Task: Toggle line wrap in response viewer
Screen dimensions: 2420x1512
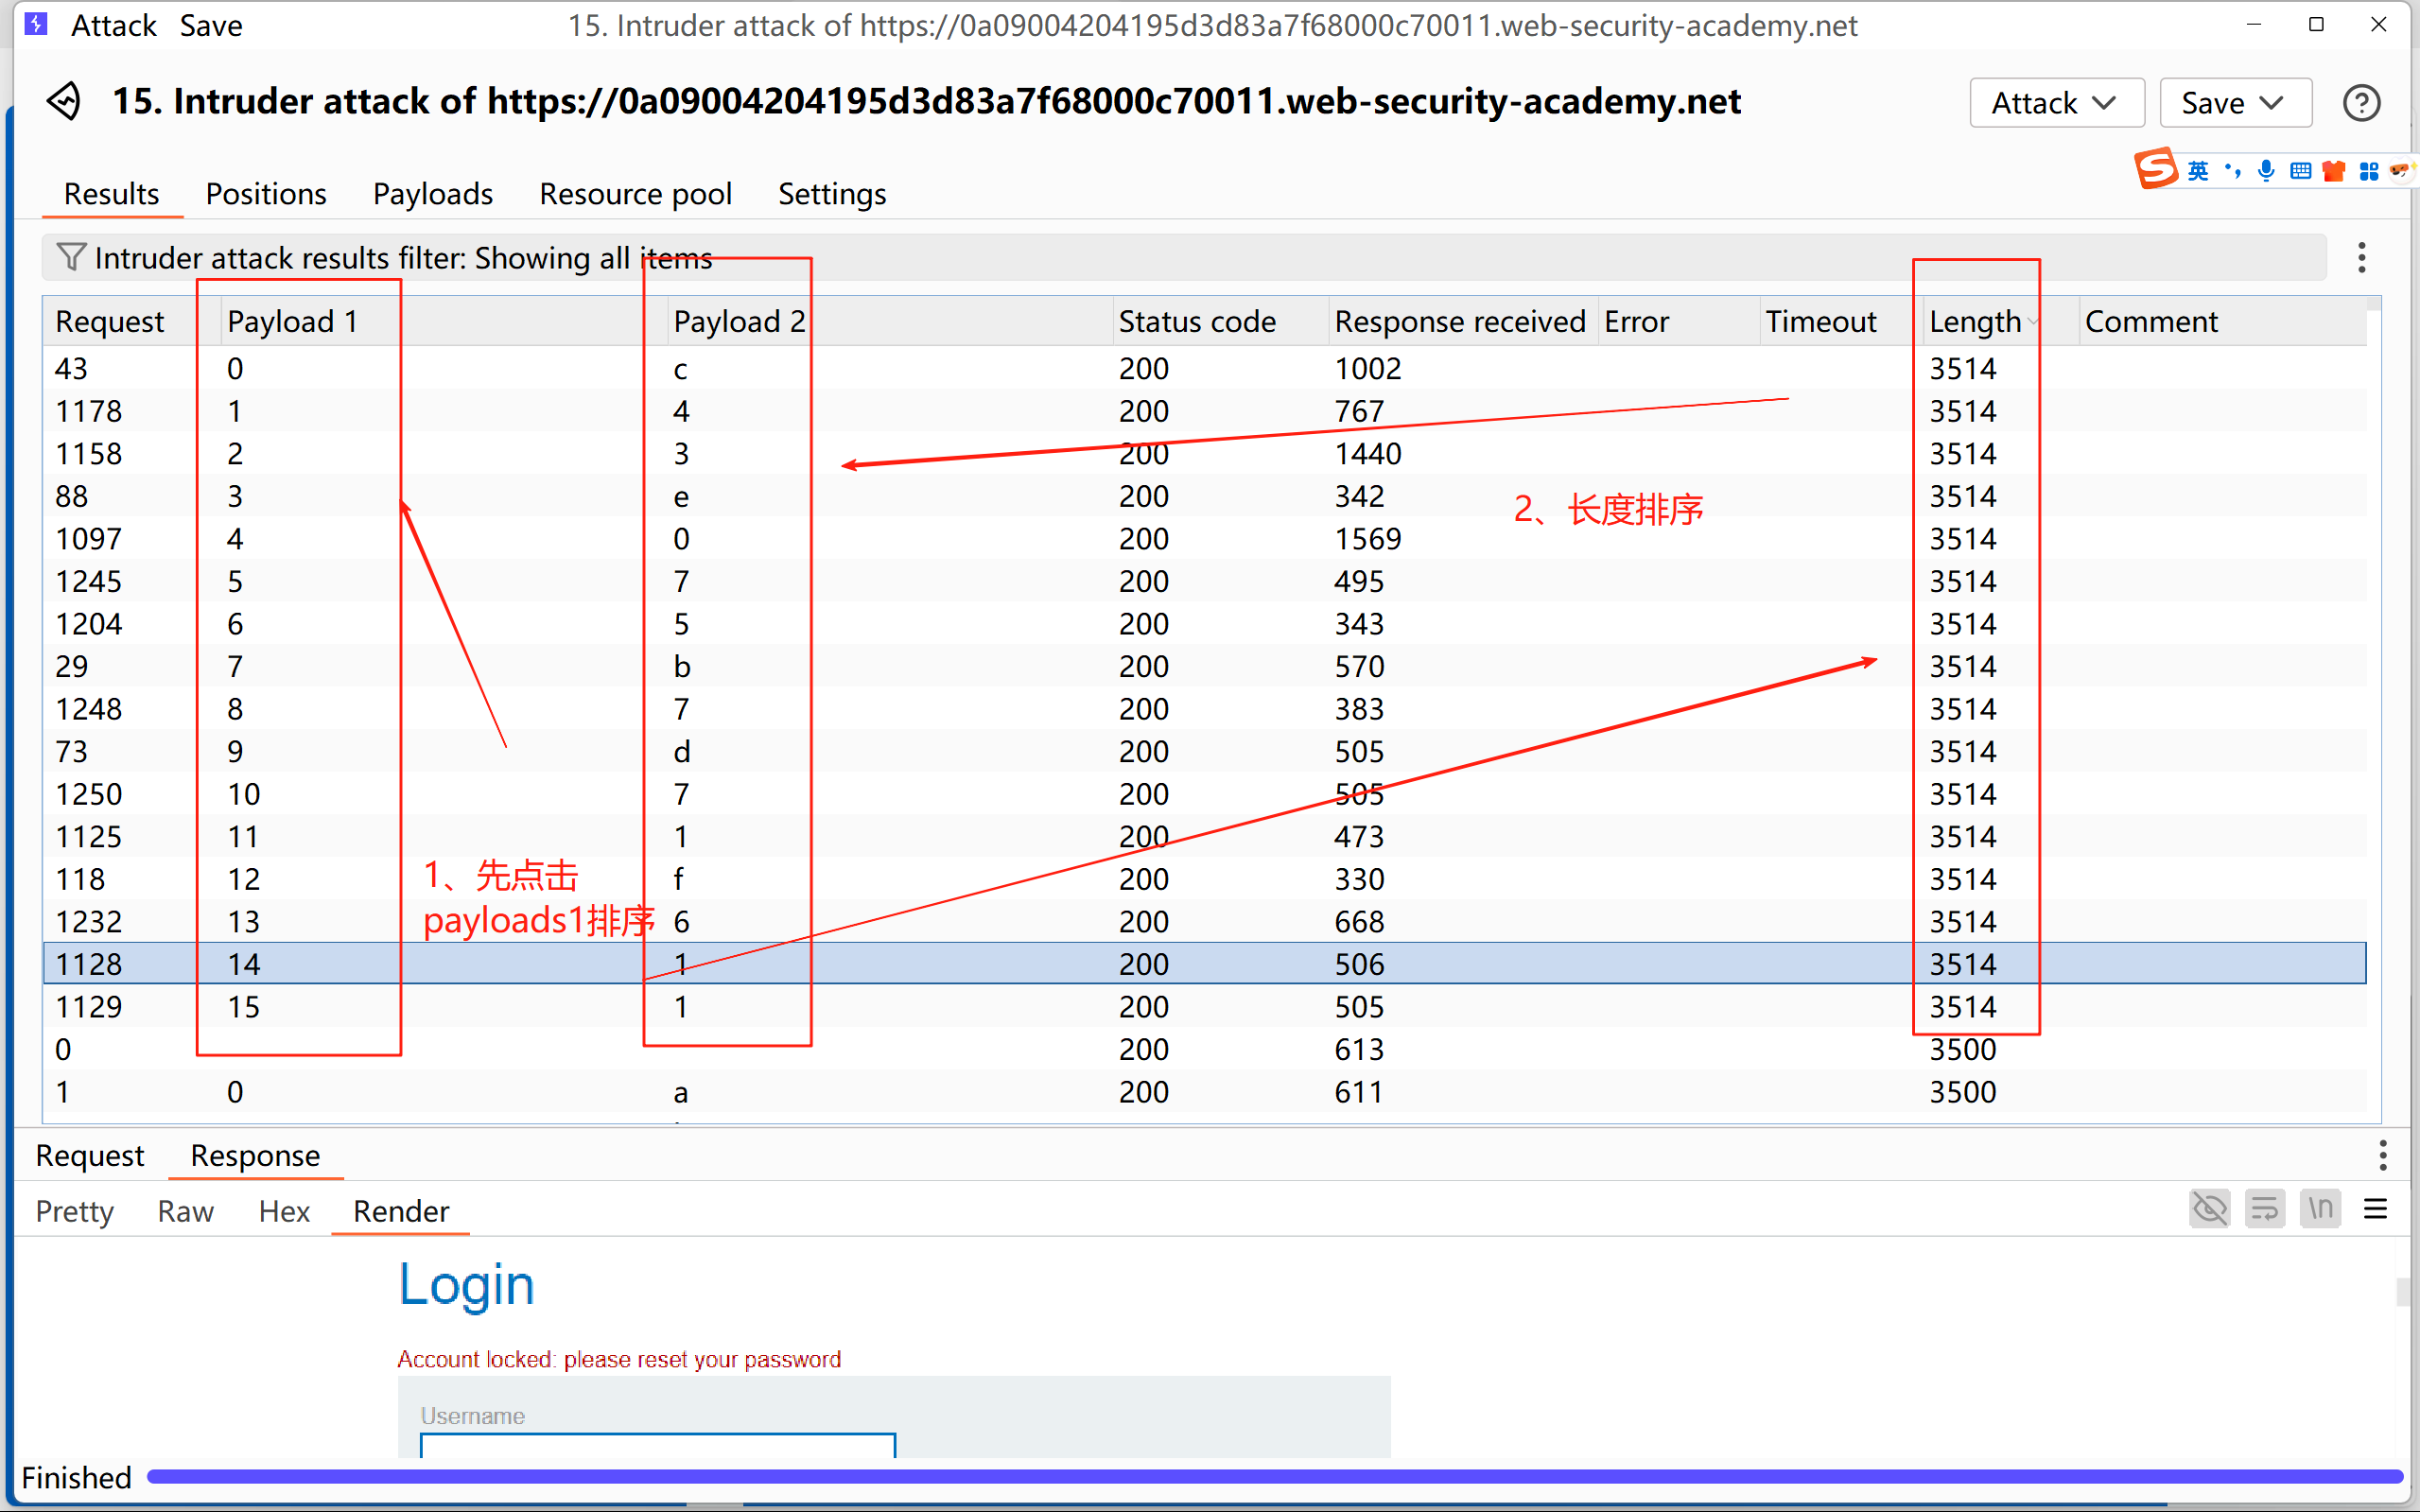Action: click(2264, 1209)
